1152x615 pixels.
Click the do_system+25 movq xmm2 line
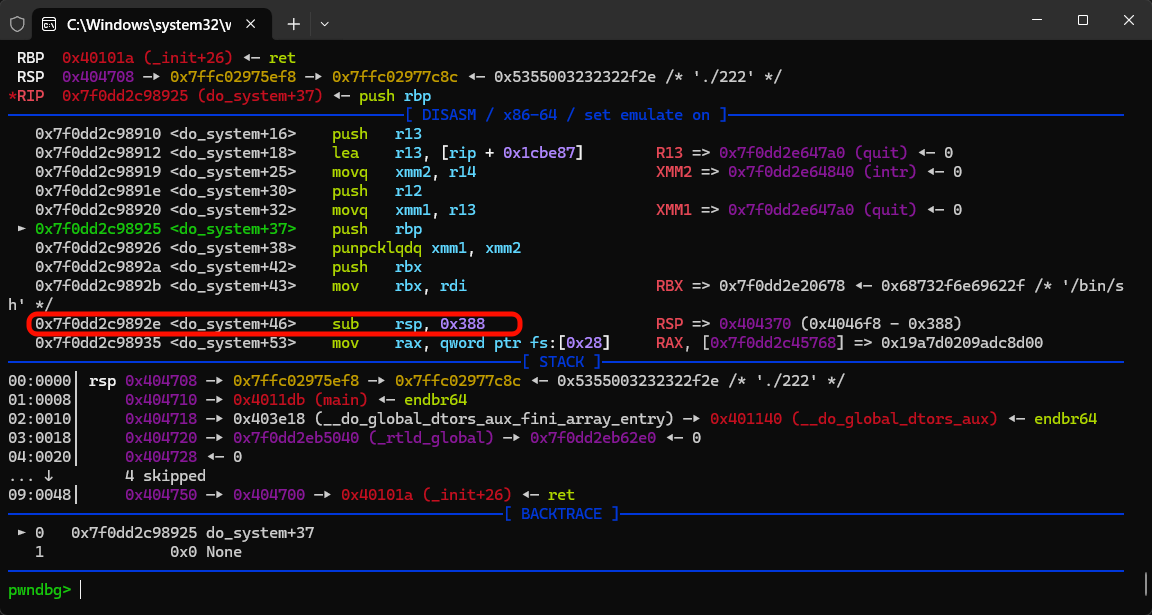tap(257, 172)
